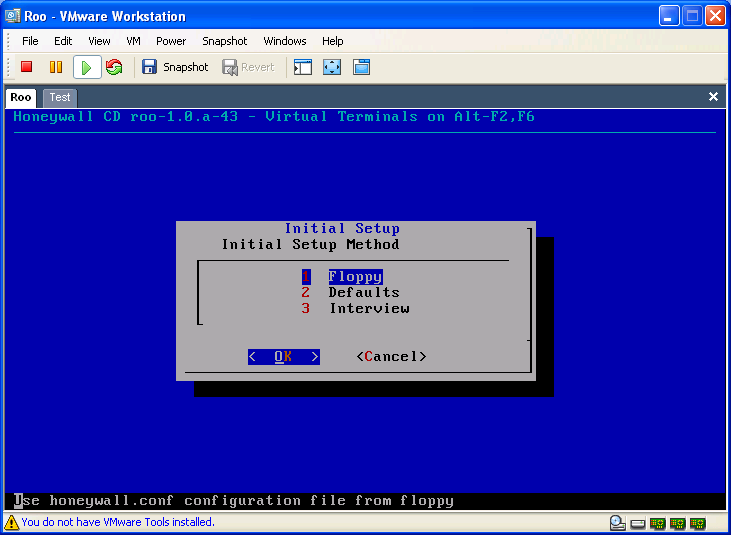Click the hard disk device status icon
This screenshot has width=731, height=535.
click(638, 524)
